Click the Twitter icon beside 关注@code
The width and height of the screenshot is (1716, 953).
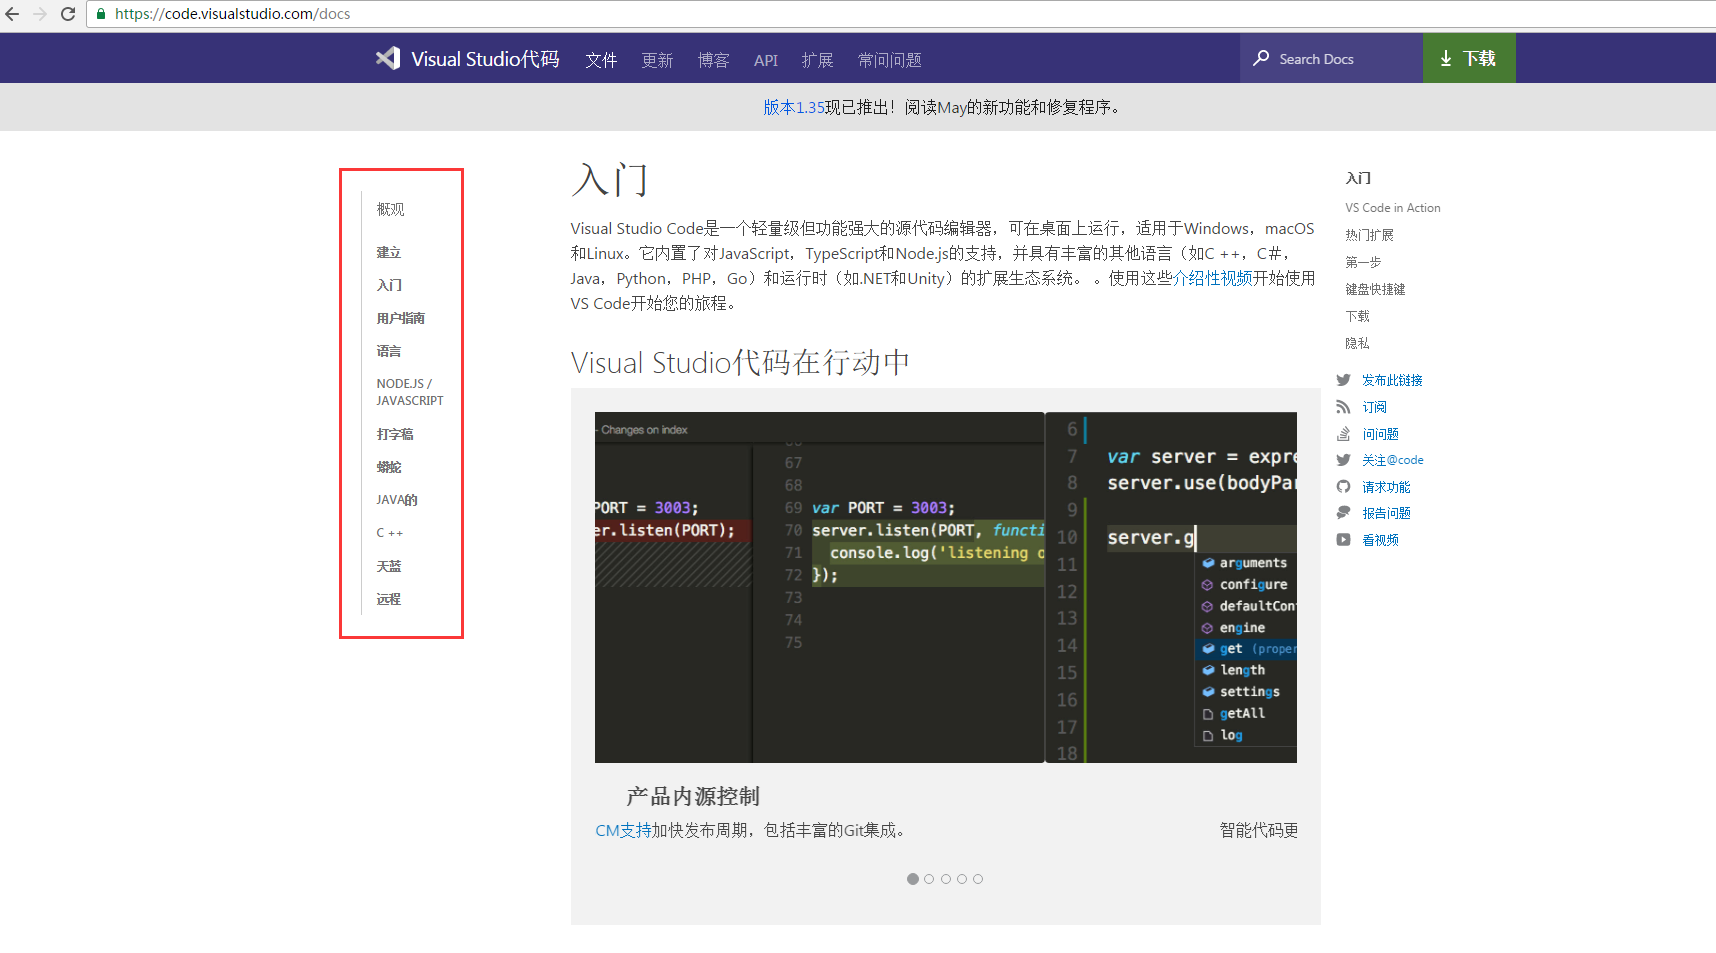1343,460
